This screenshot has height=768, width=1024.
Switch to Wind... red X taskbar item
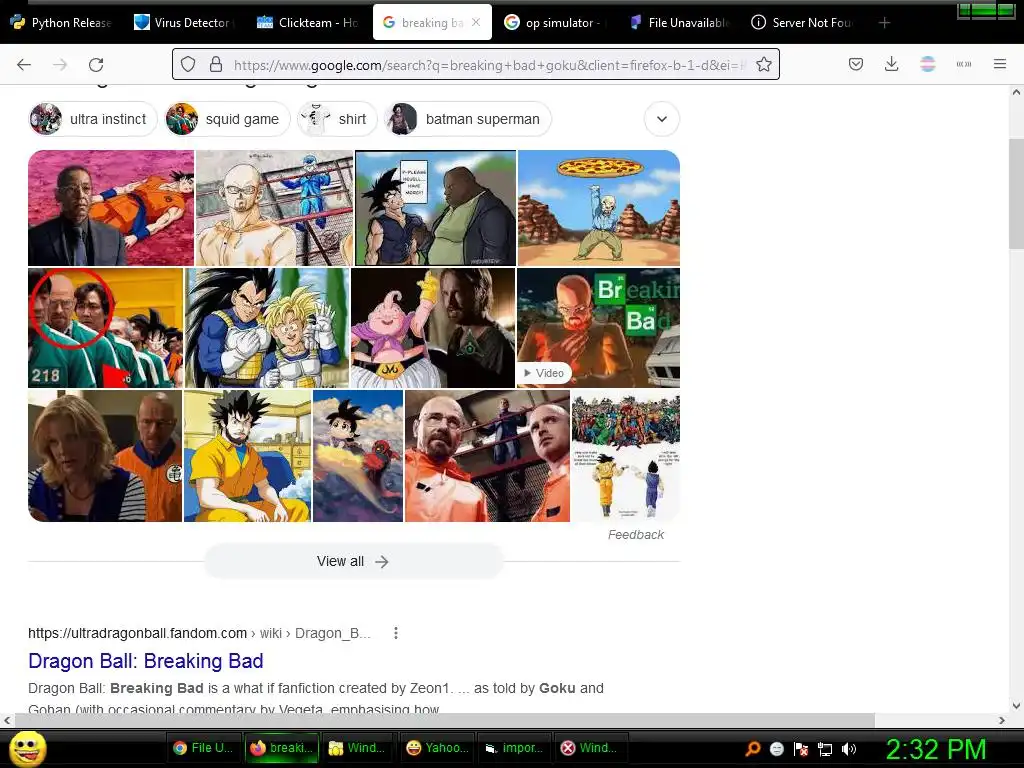coord(590,748)
